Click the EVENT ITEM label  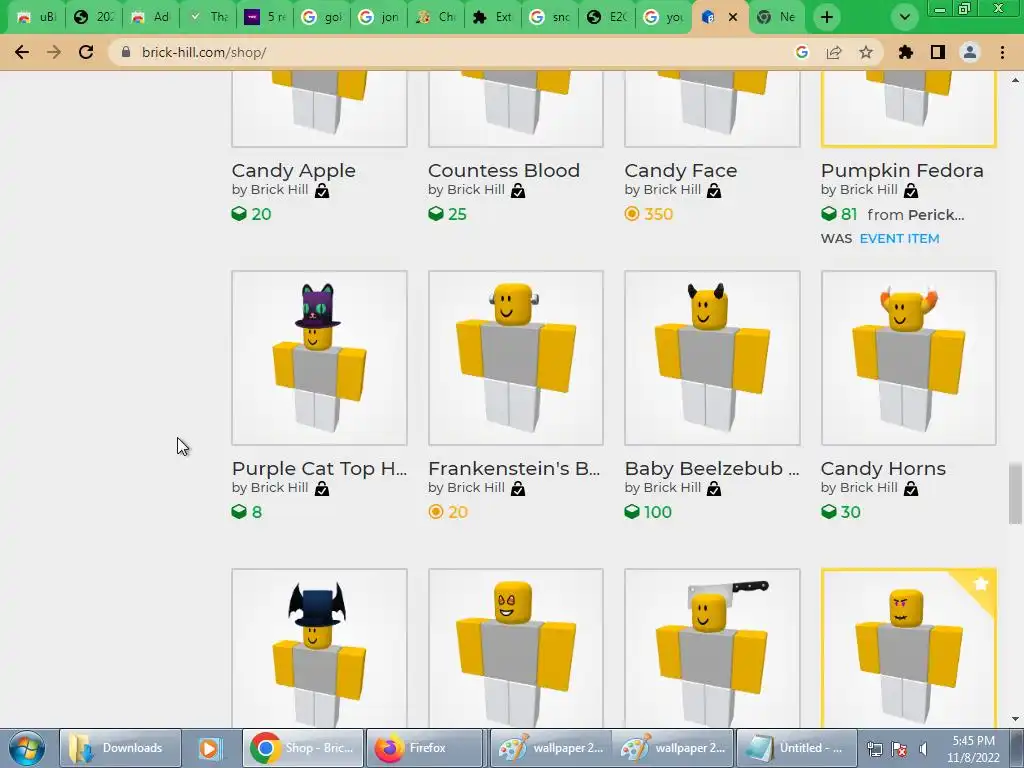(899, 238)
